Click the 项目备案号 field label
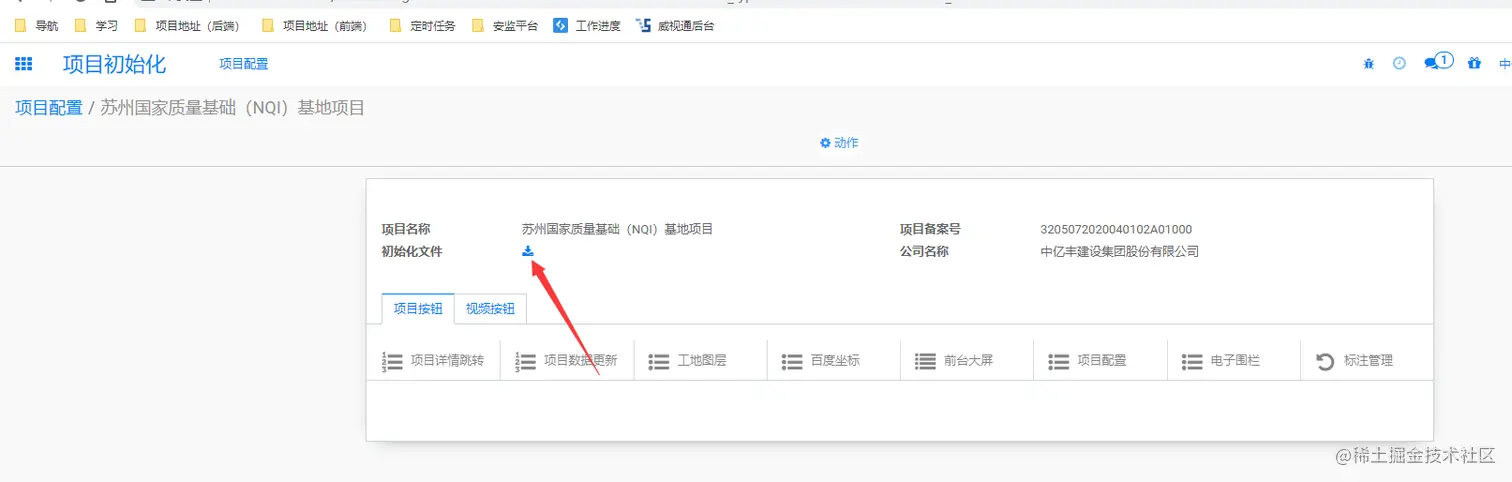This screenshot has height=482, width=1512. 930,229
